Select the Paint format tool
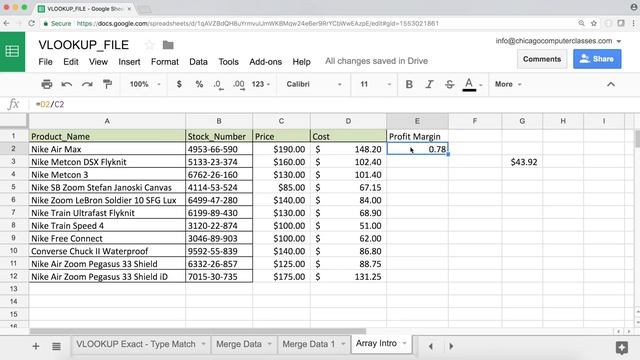Viewport: 640px width, 360px height. (107, 84)
